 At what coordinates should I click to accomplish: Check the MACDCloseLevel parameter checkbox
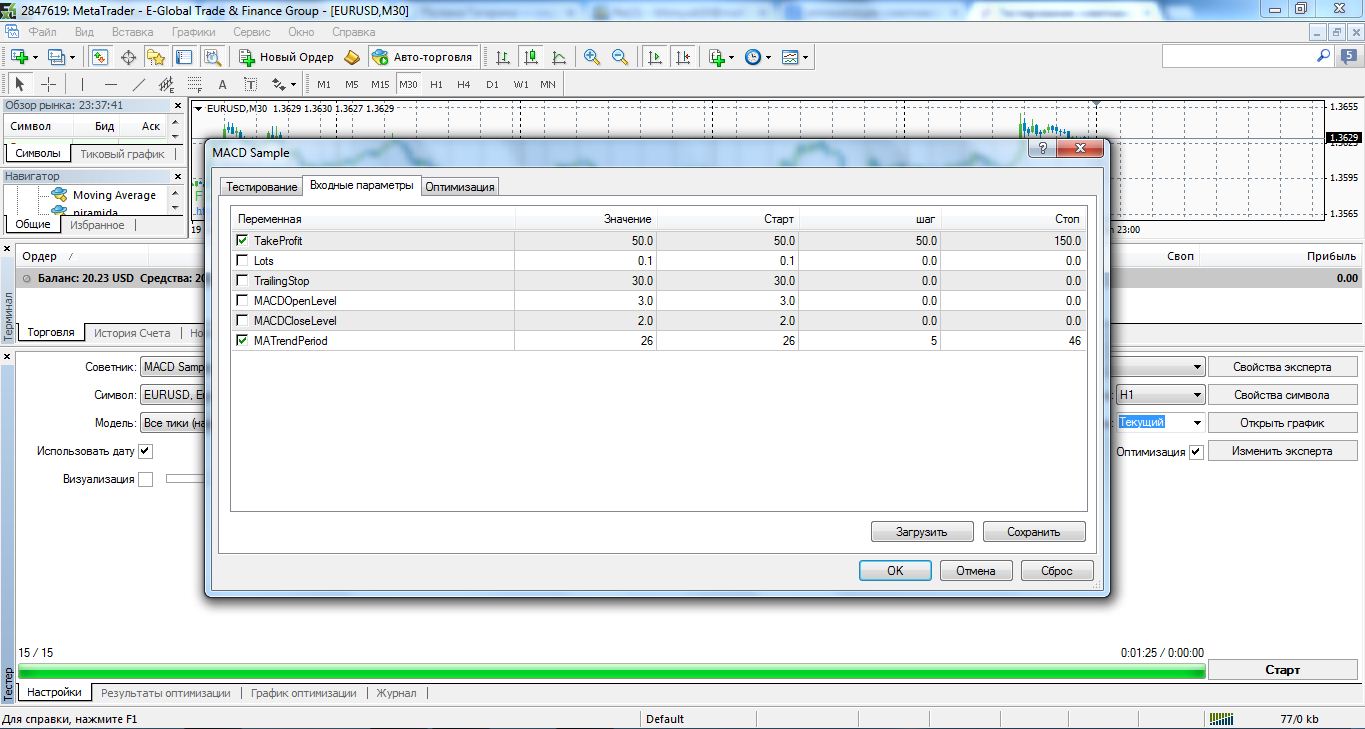point(241,320)
